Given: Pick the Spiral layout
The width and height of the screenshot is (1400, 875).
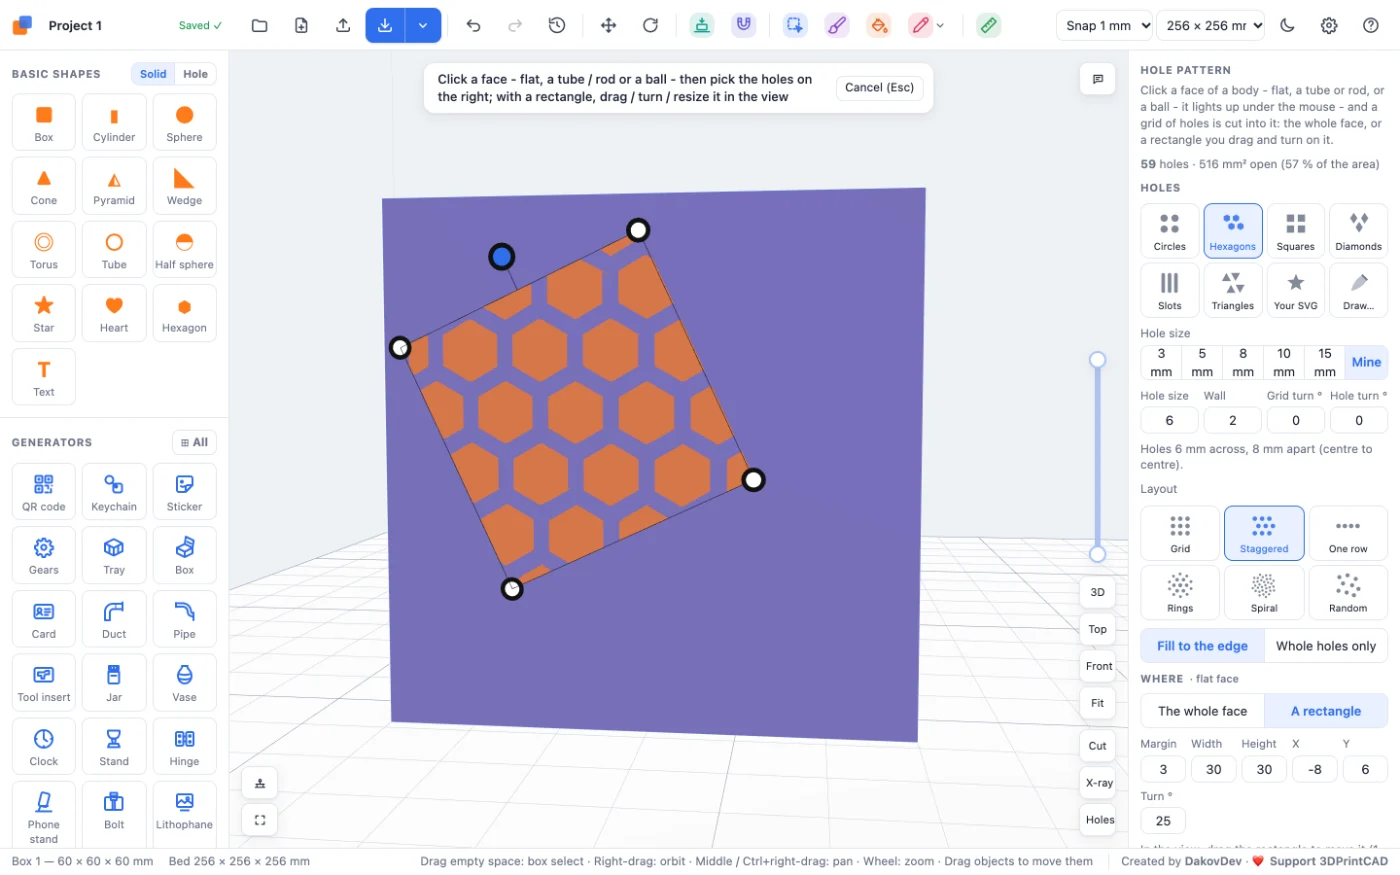Looking at the screenshot, I should [x=1264, y=592].
